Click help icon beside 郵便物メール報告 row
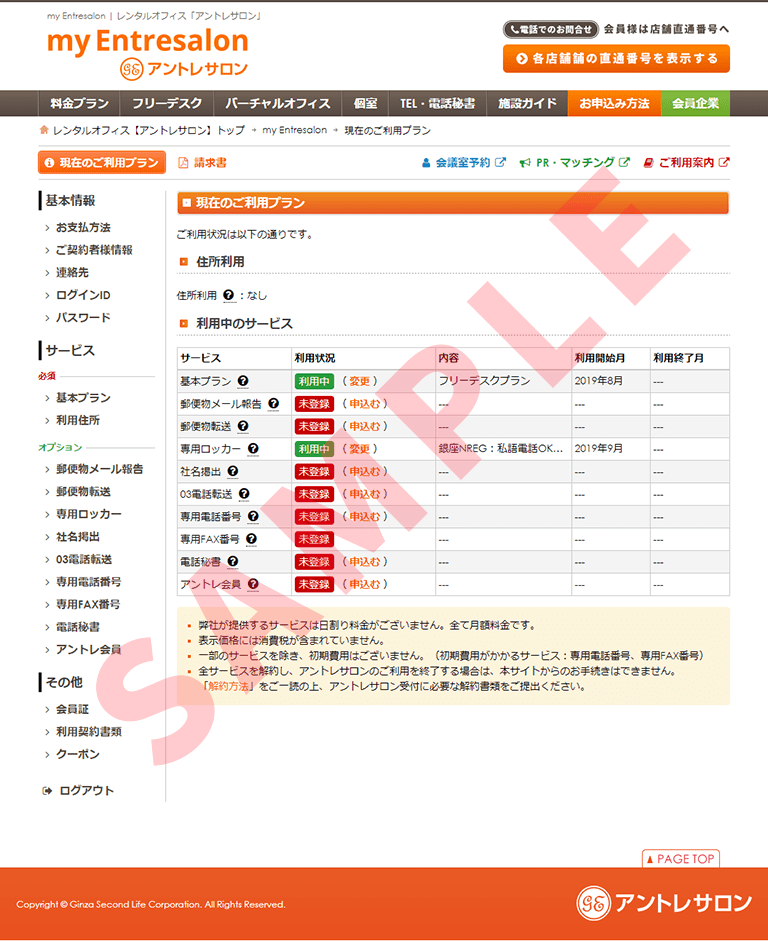 tap(273, 404)
